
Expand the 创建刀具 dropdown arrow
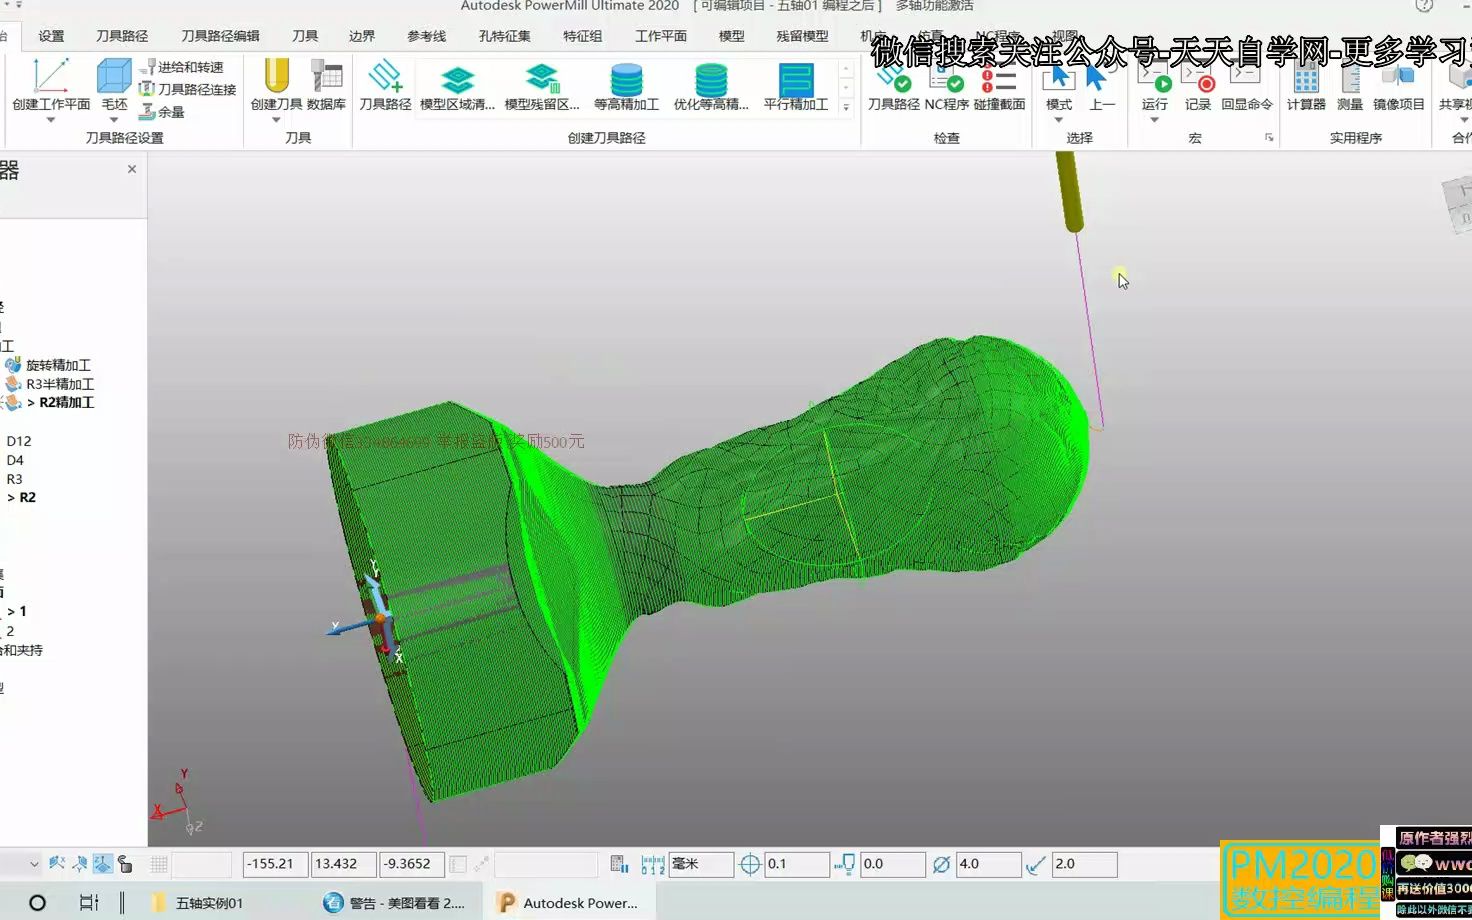276,120
